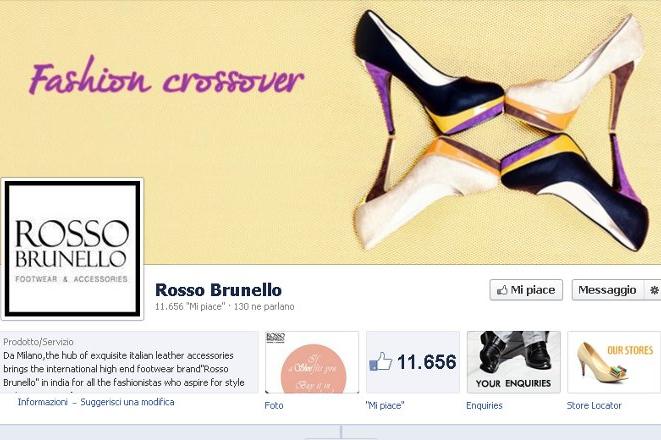661x440 pixels.
Task: Open the Rosso Brunello profile logo picture
Action: pos(72,249)
